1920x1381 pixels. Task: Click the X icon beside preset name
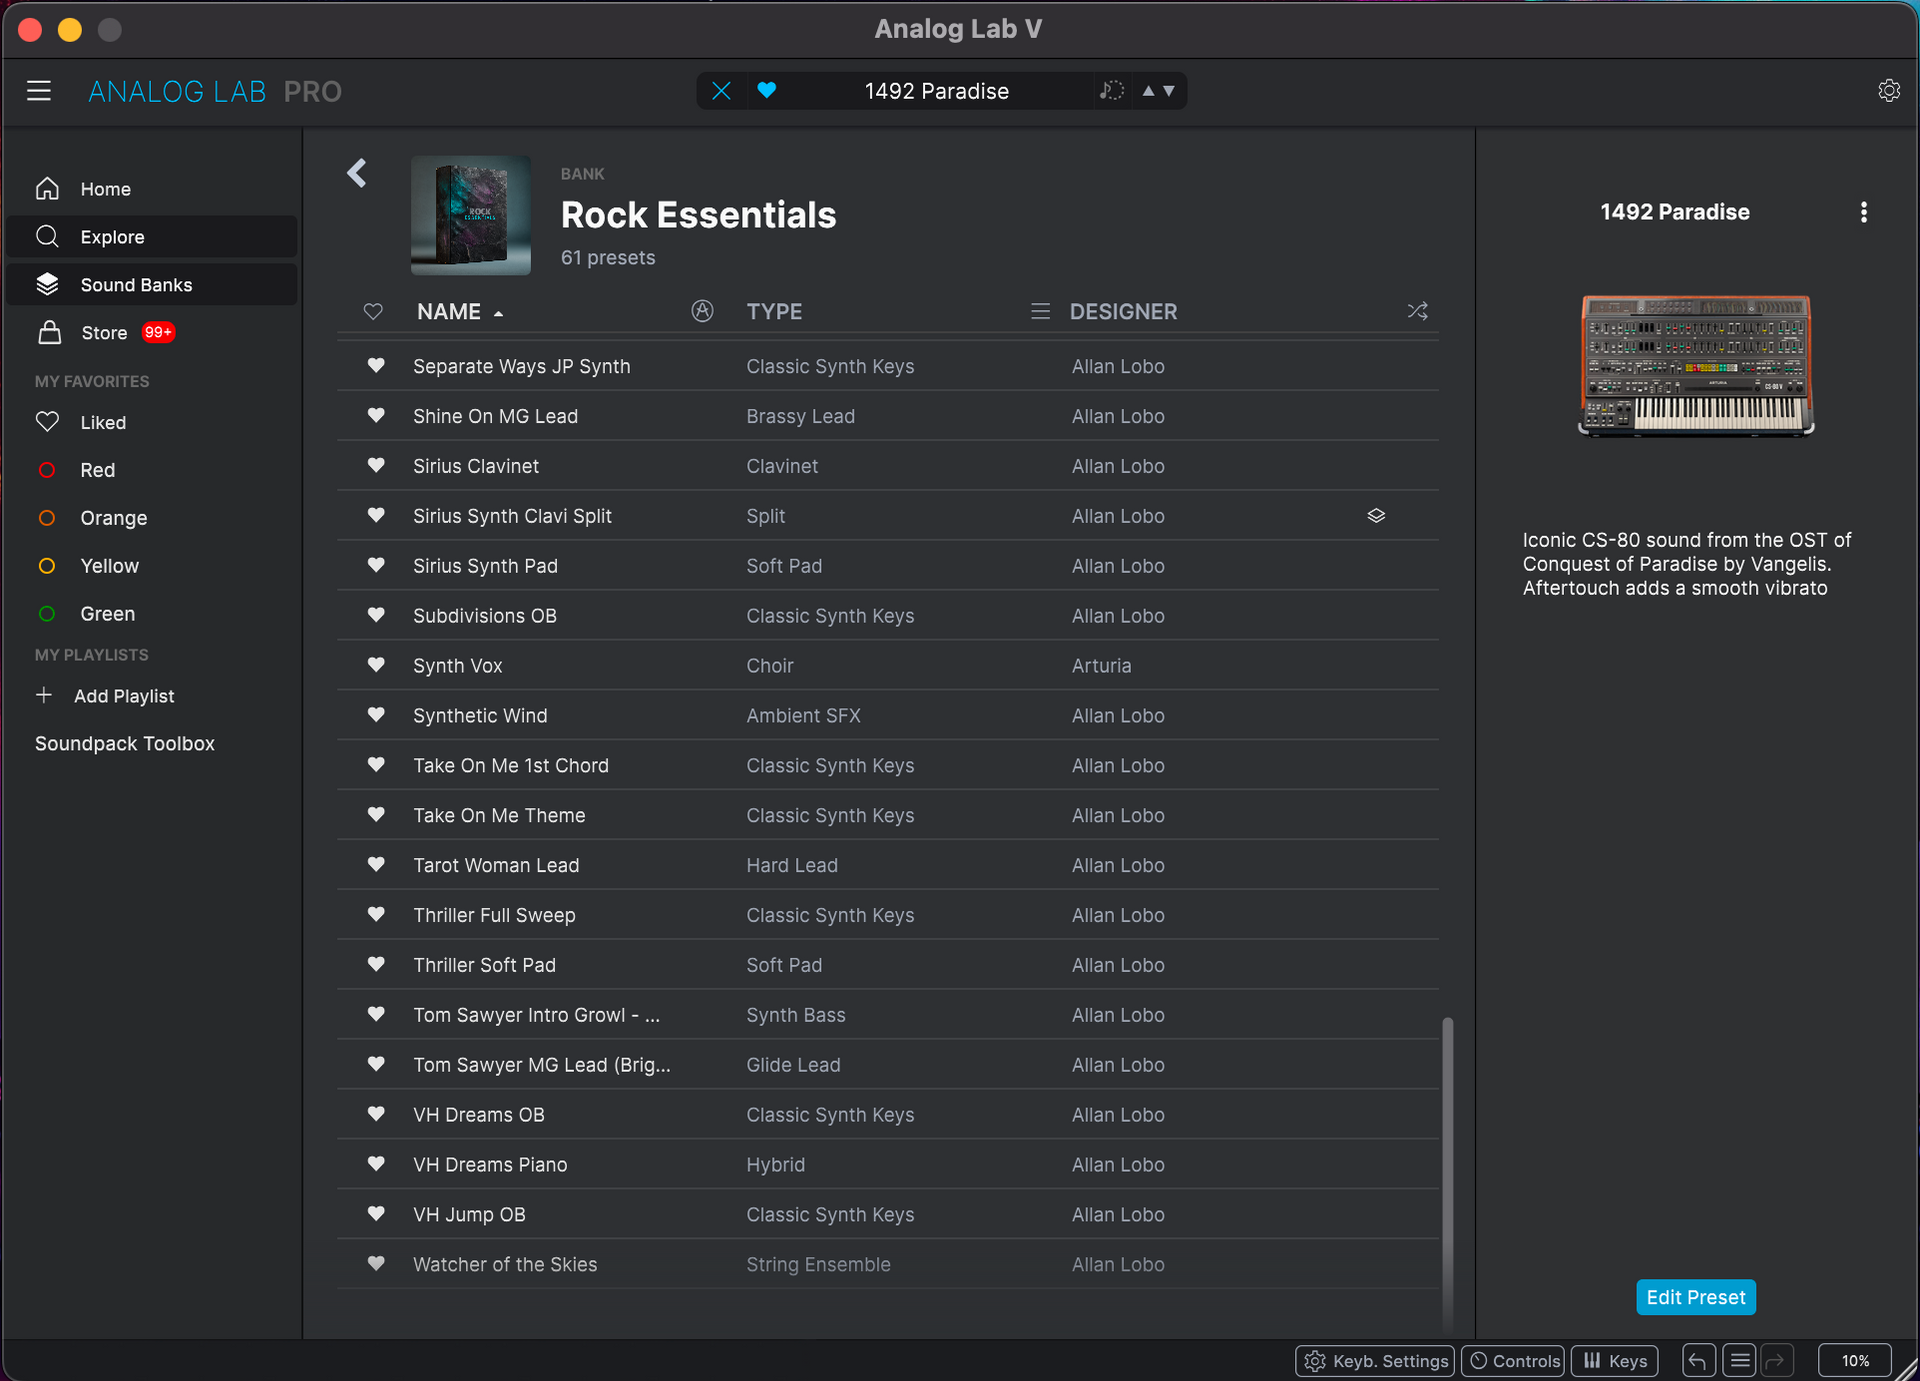721,91
